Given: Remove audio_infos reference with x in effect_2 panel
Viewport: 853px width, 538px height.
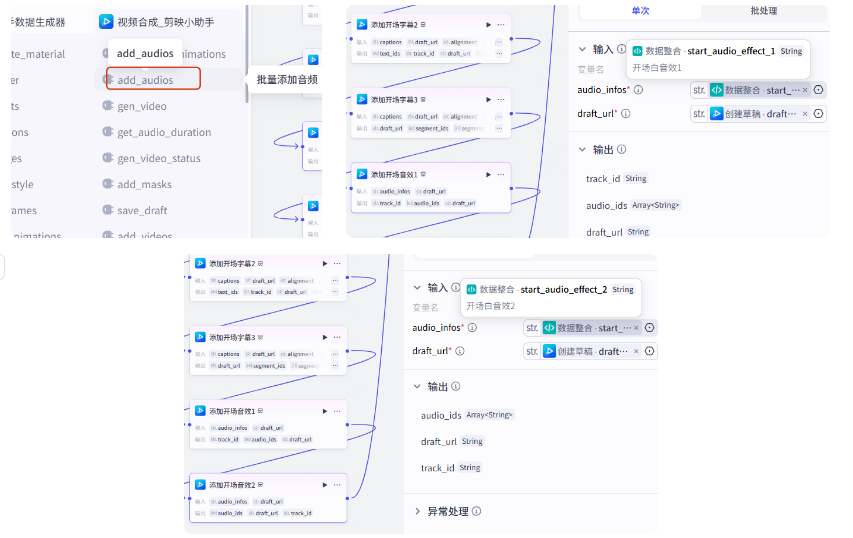Looking at the screenshot, I should [636, 327].
